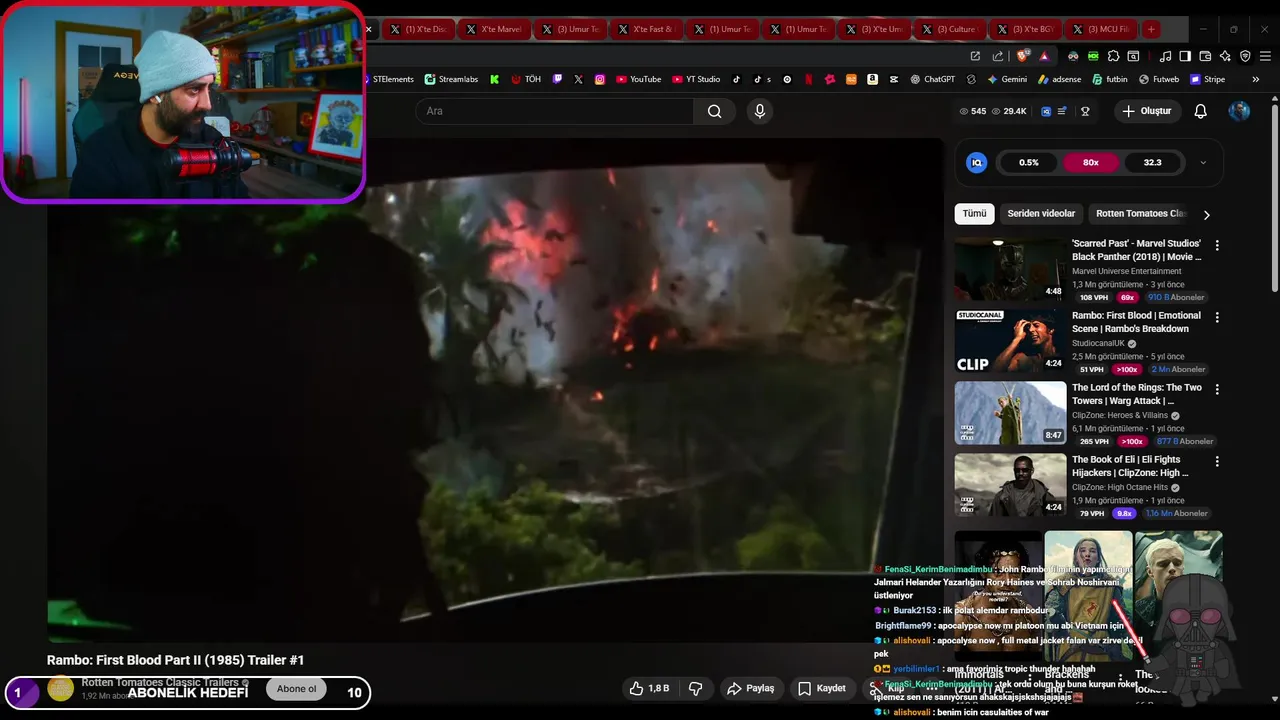The height and width of the screenshot is (720, 1280).
Task: Open the YT Studio bookmark
Action: pos(696,79)
